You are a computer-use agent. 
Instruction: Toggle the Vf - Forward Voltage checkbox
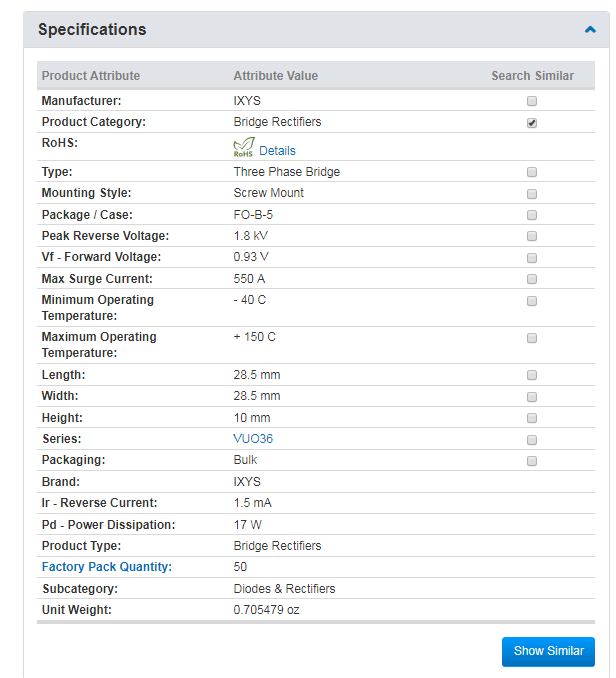click(x=532, y=258)
